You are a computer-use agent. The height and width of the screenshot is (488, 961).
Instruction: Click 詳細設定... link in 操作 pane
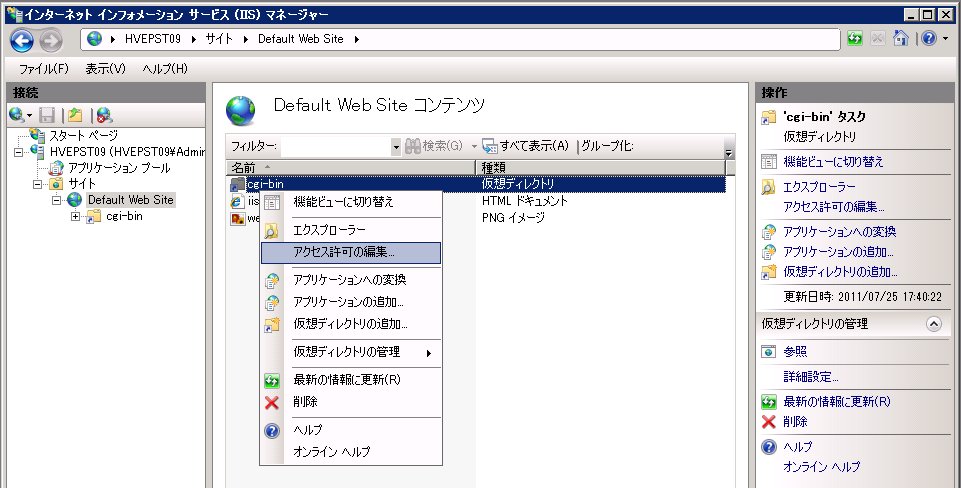pos(811,376)
